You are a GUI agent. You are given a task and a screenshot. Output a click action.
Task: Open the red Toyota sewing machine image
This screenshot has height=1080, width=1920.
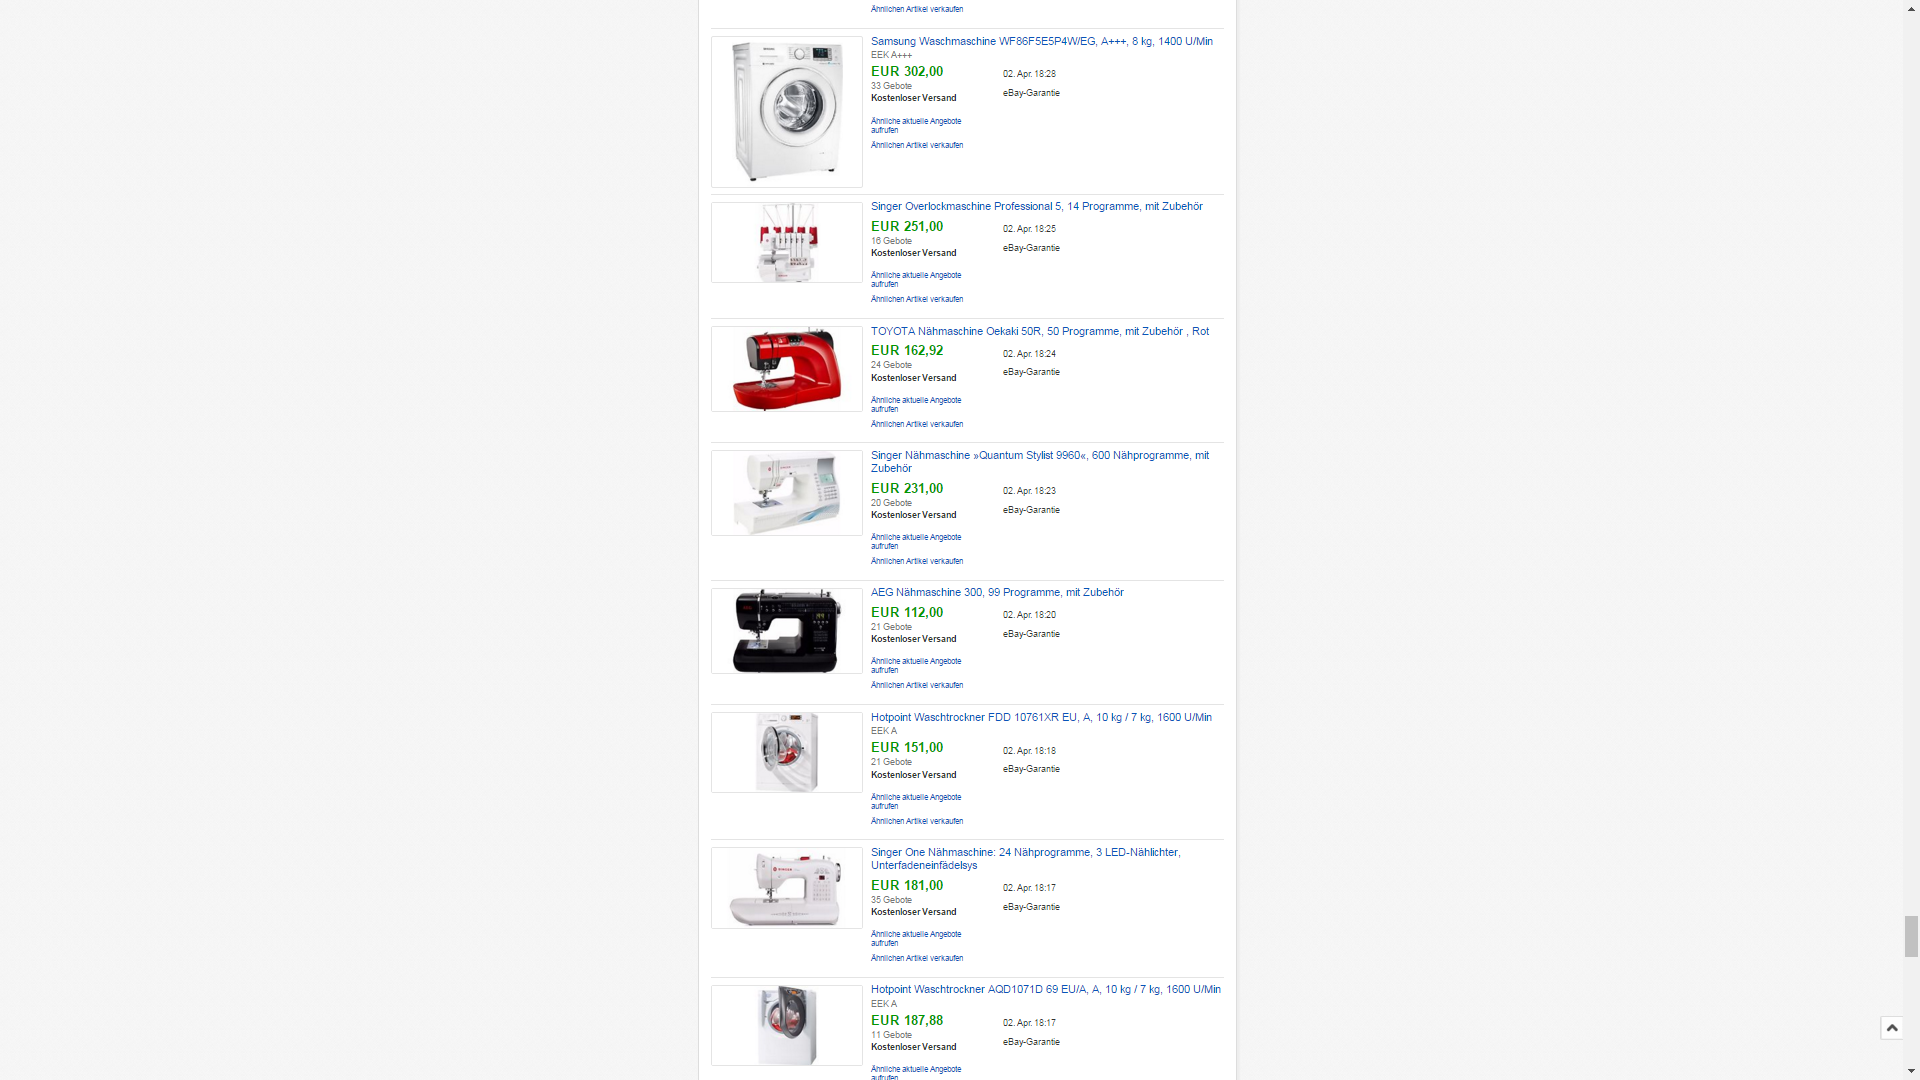[x=787, y=369]
